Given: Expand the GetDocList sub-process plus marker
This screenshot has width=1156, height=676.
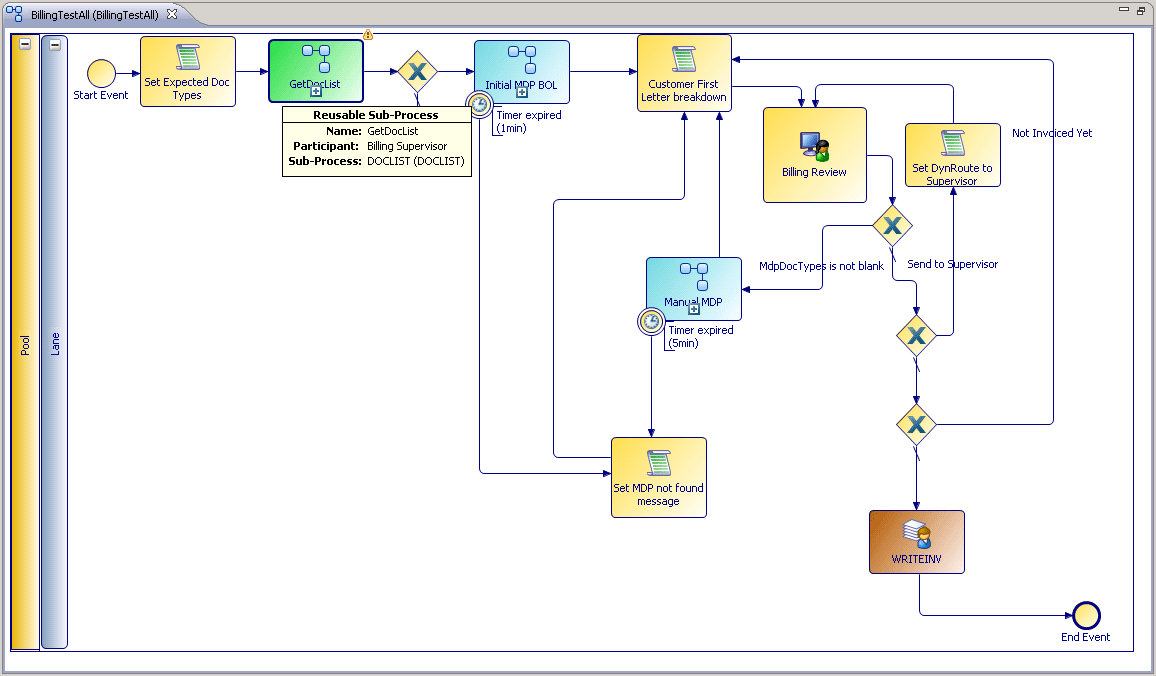Looking at the screenshot, I should click(315, 91).
